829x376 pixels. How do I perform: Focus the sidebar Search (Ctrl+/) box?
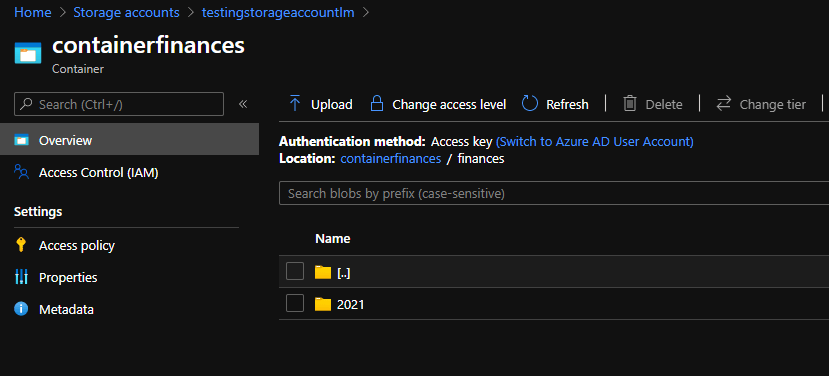(x=119, y=104)
